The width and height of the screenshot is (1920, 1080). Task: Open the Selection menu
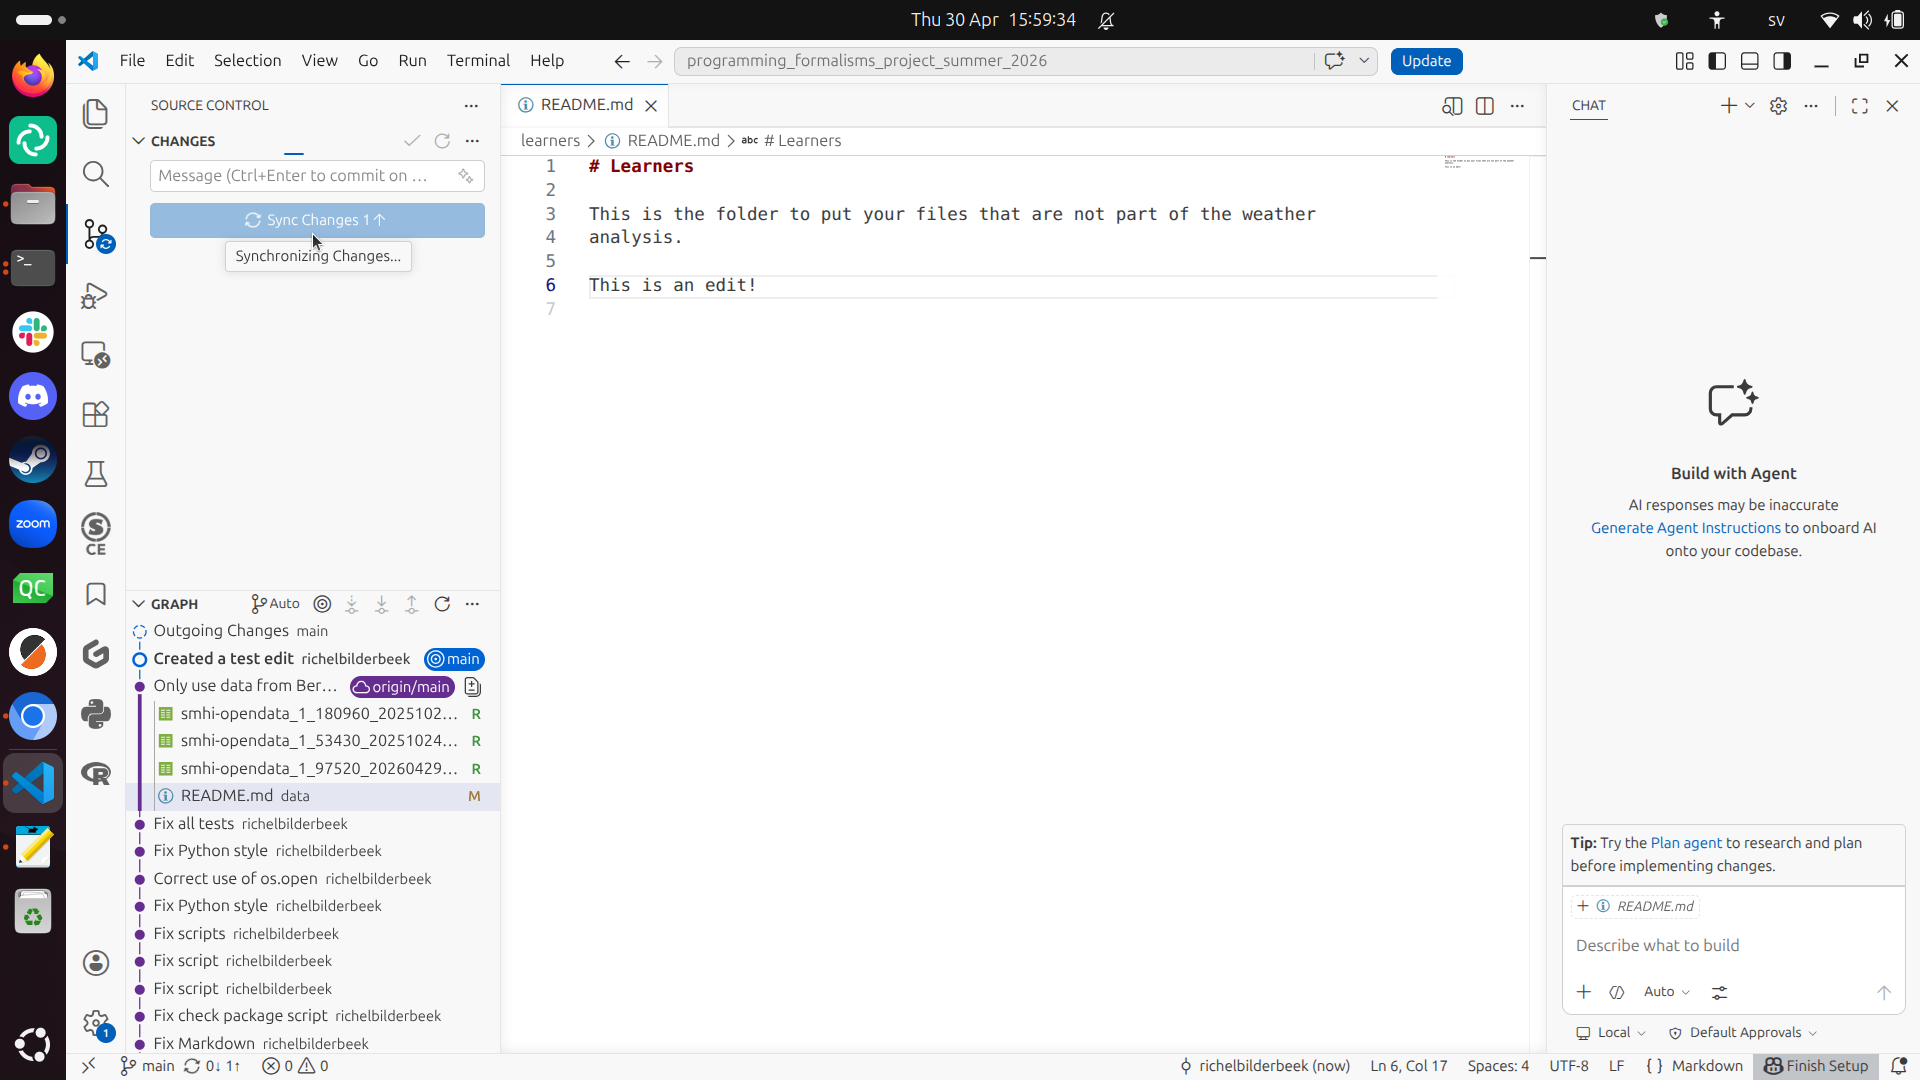pos(247,61)
